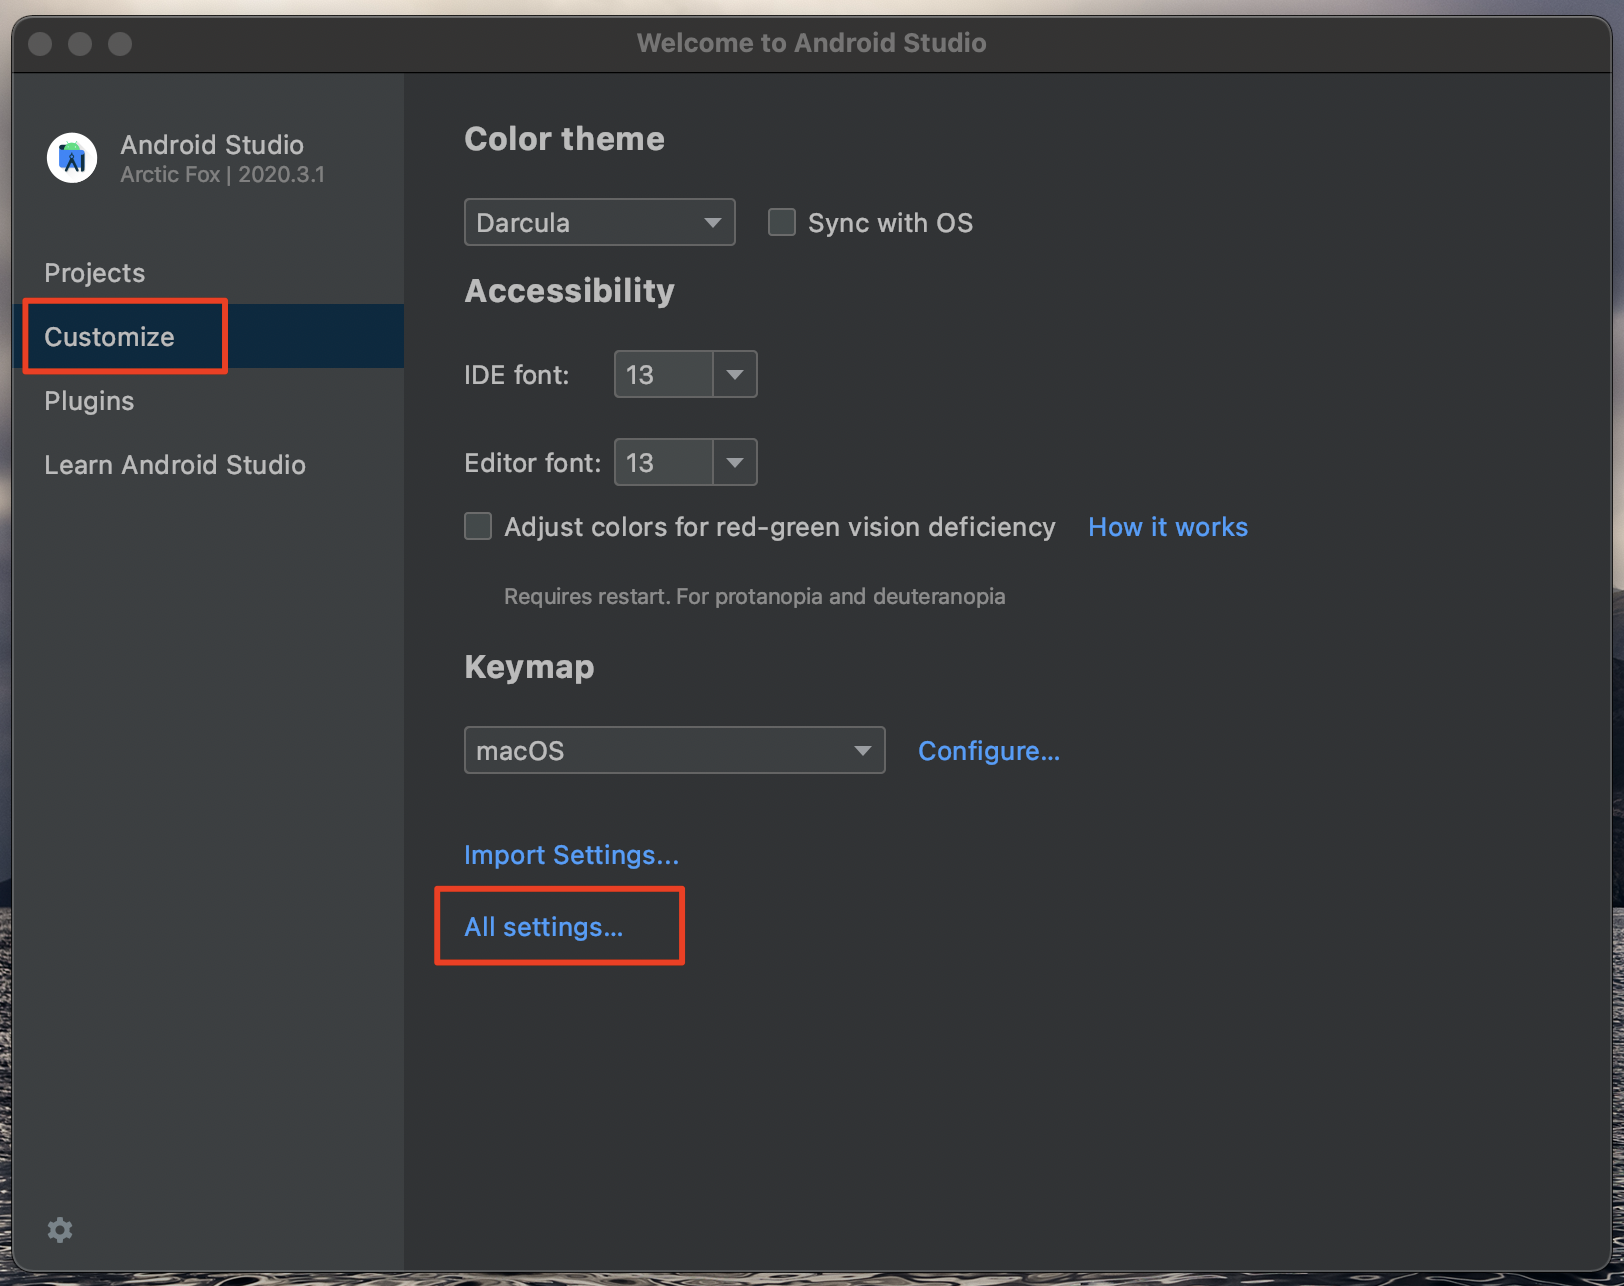Click the Keymap heading

coord(529,667)
